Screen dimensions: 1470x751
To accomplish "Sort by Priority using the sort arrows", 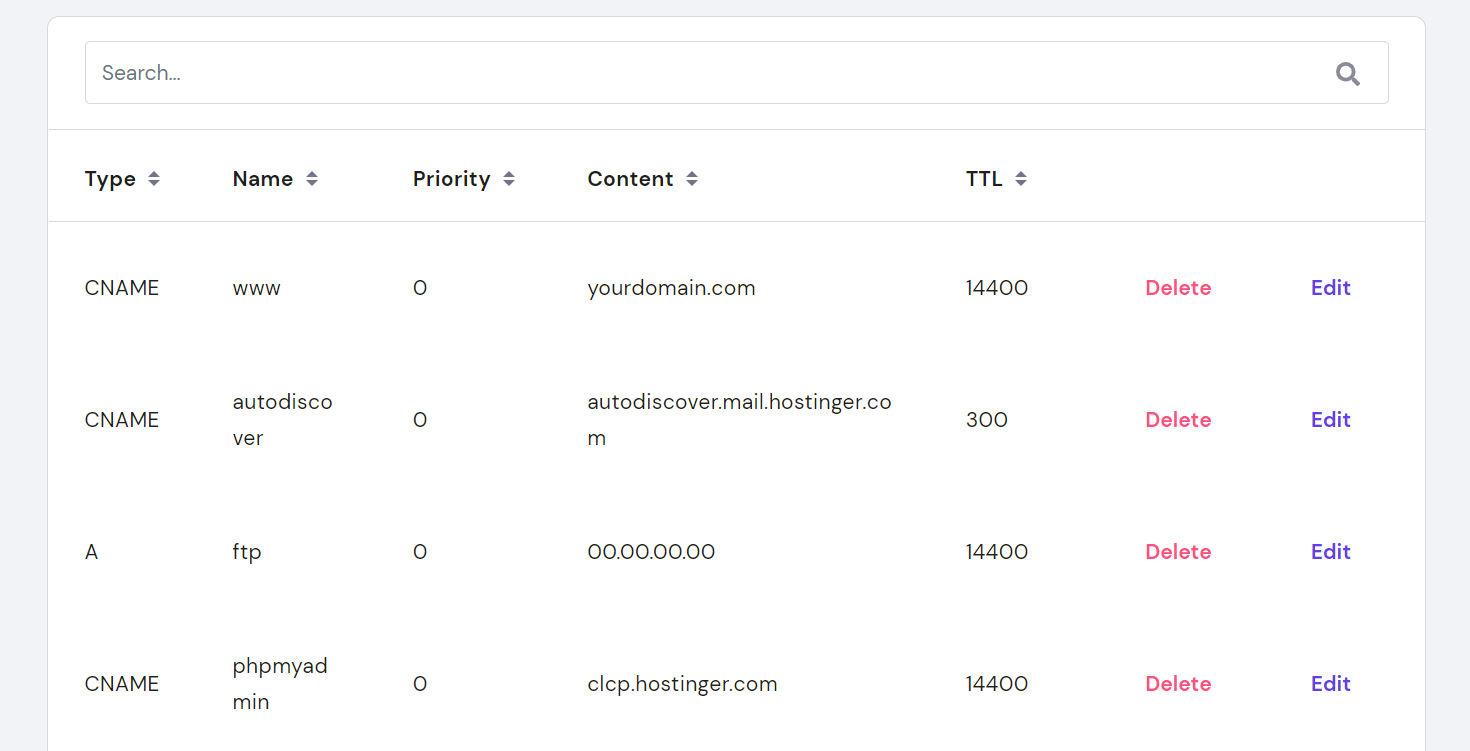I will click(509, 179).
